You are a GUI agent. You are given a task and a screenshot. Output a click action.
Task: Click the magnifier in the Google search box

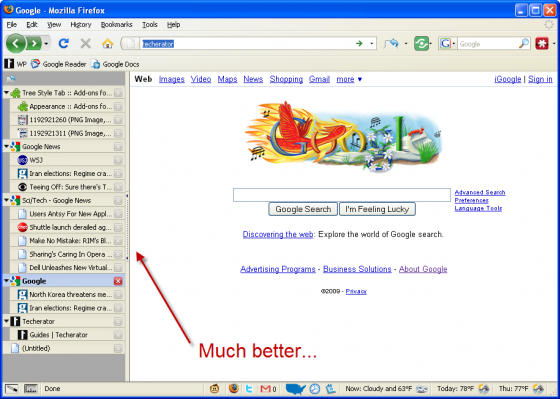click(524, 44)
